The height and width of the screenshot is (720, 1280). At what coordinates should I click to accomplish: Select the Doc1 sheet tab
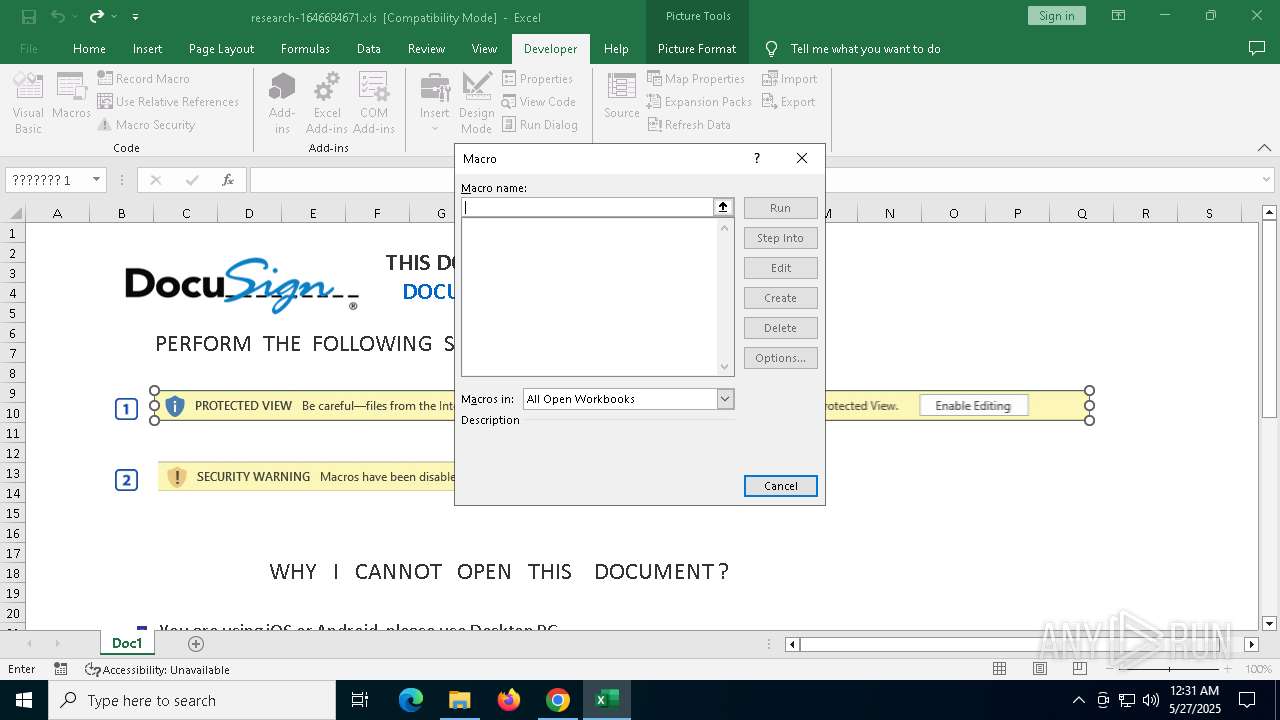[127, 643]
